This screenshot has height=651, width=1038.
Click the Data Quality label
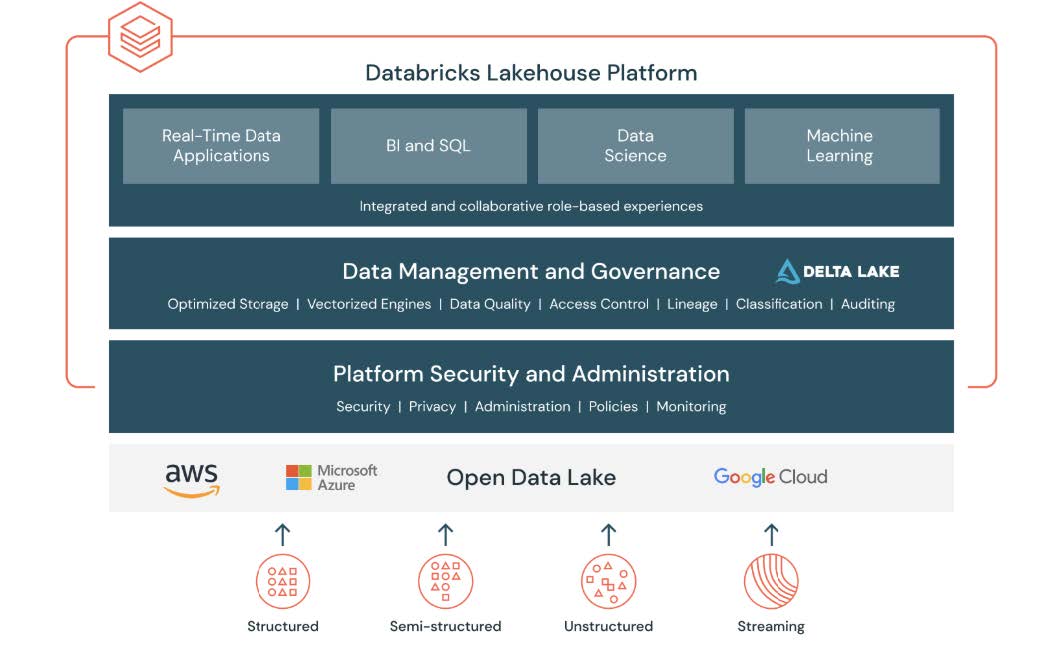[490, 304]
